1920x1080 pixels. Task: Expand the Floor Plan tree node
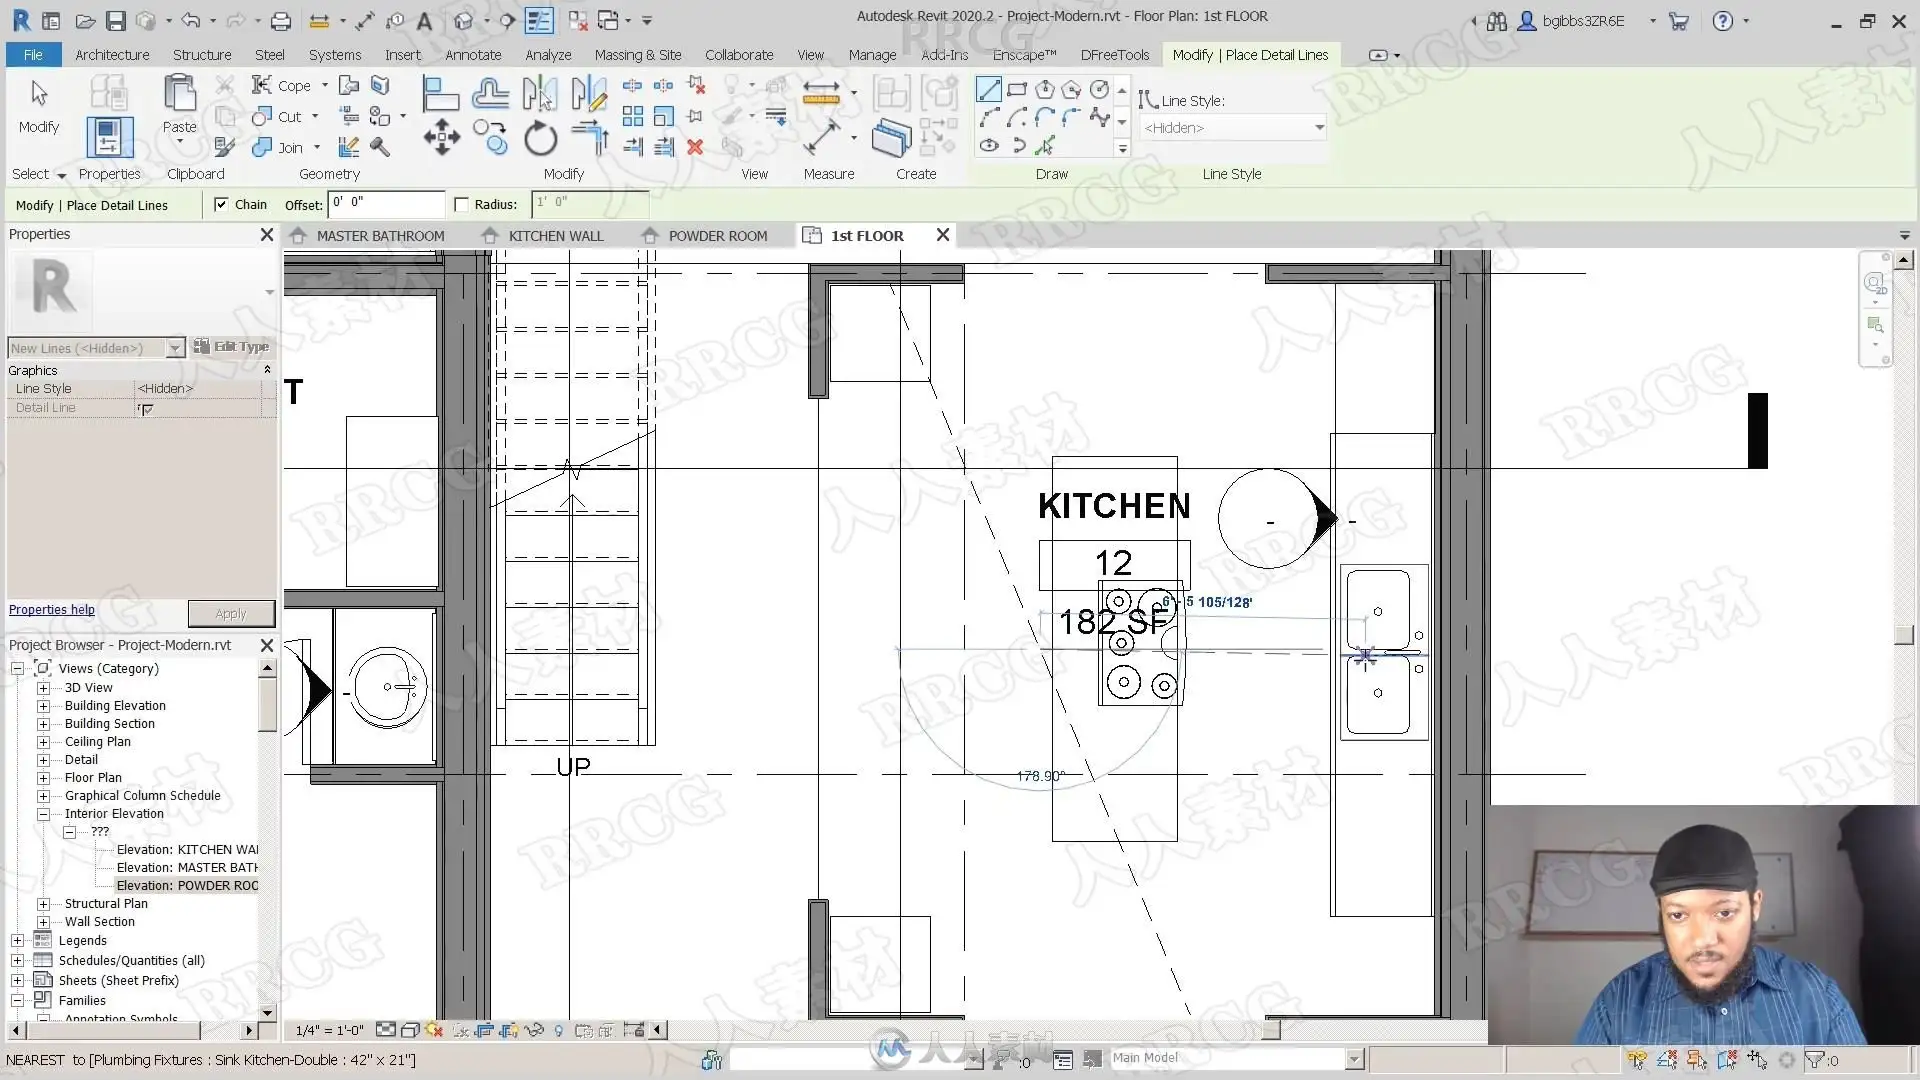point(43,778)
